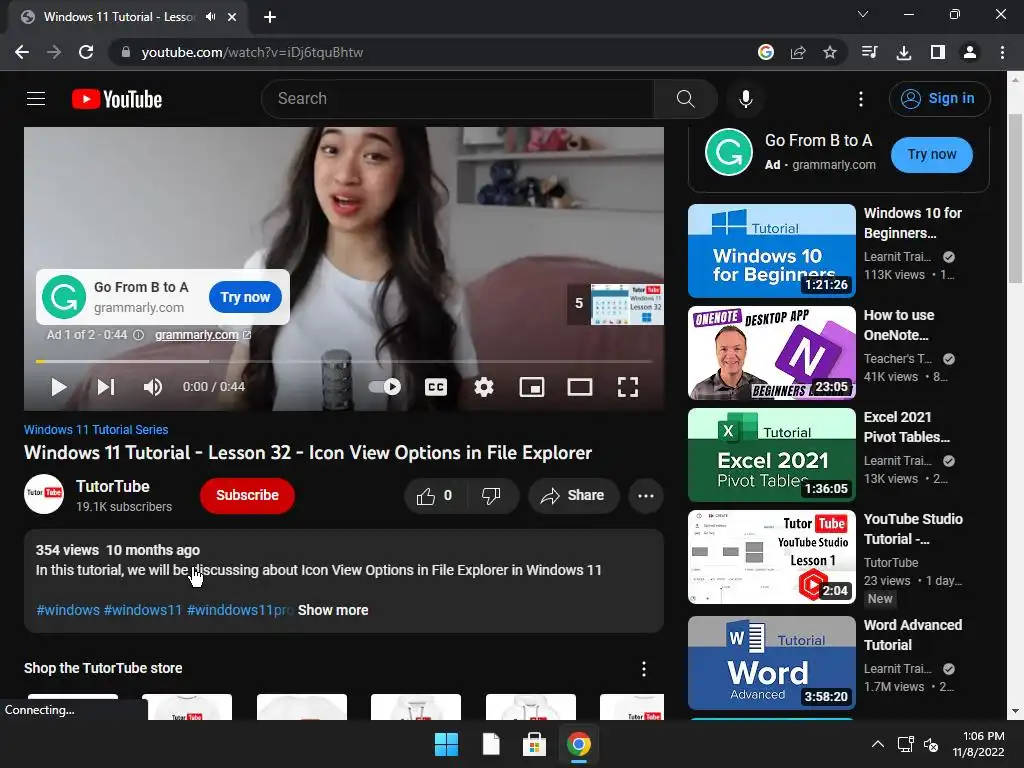The height and width of the screenshot is (768, 1024).
Task: Open media controls icon in Chrome toolbar
Action: 870,52
